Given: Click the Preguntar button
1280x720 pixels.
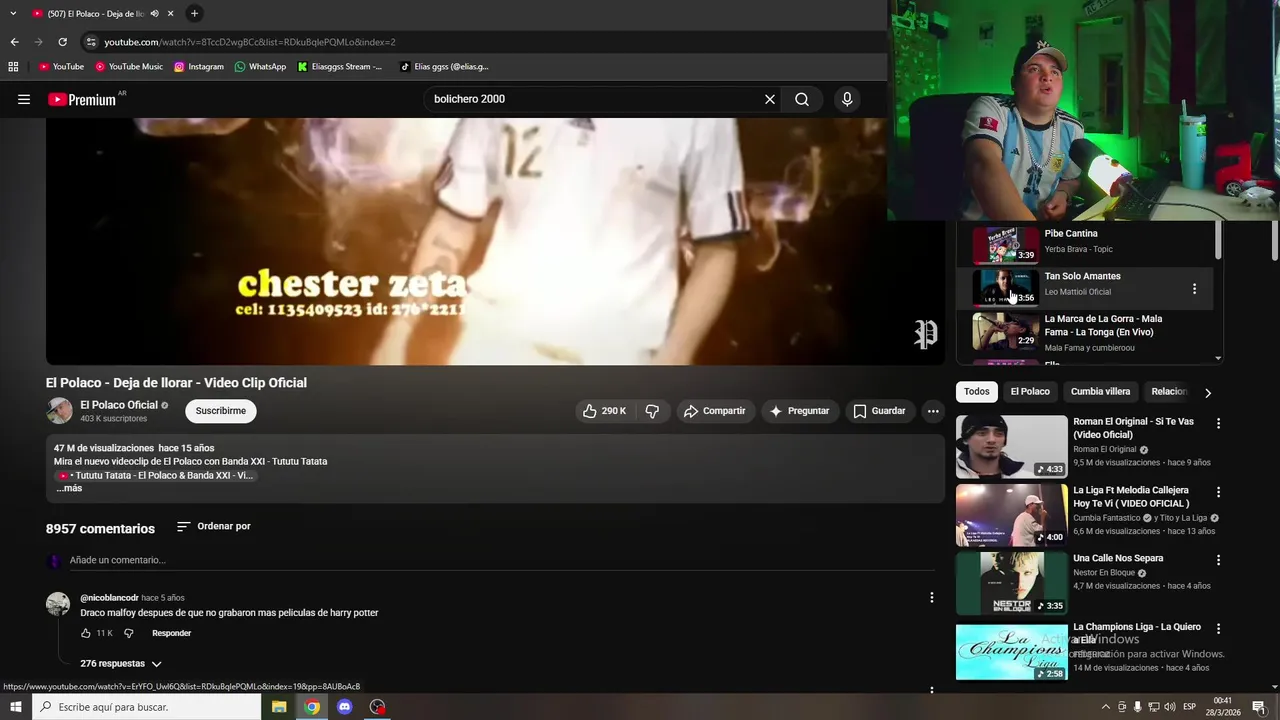Looking at the screenshot, I should coord(799,411).
